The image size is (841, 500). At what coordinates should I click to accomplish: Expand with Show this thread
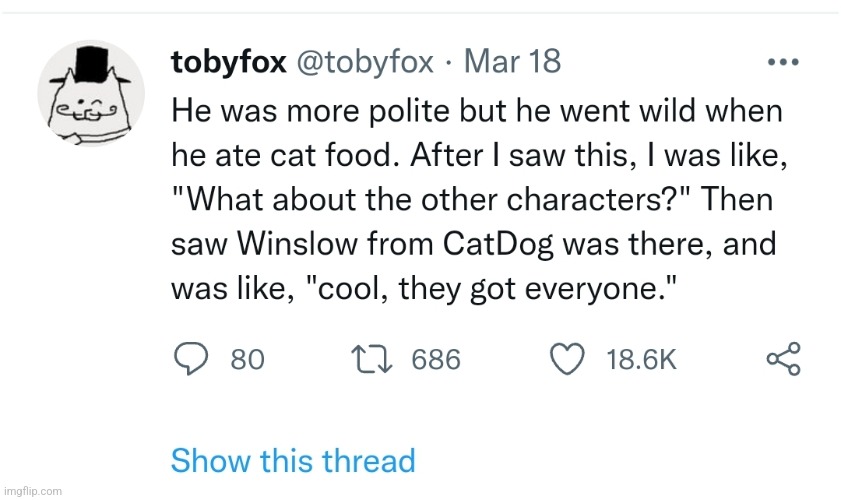(x=293, y=460)
